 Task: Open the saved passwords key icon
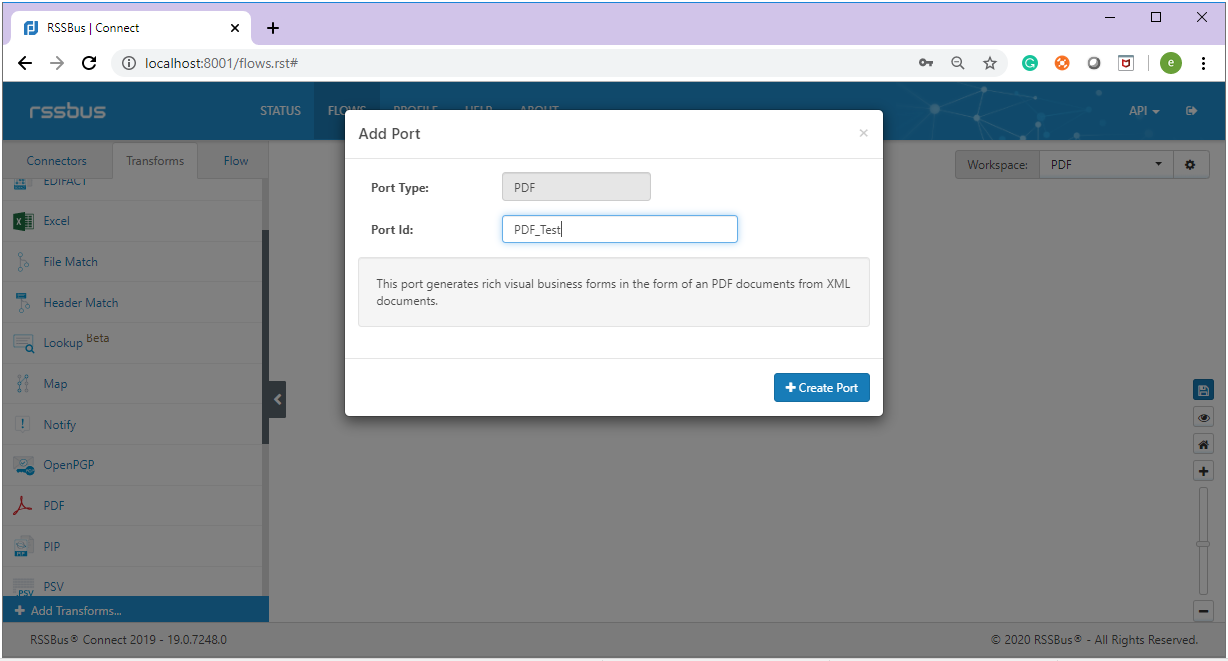[x=926, y=63]
